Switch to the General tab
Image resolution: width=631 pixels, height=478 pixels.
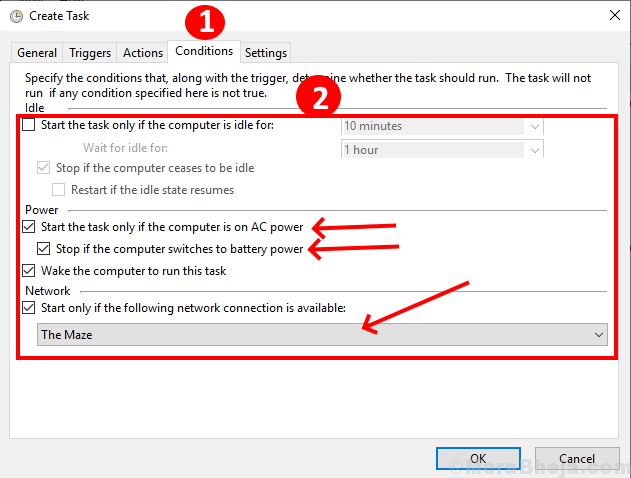(x=37, y=53)
